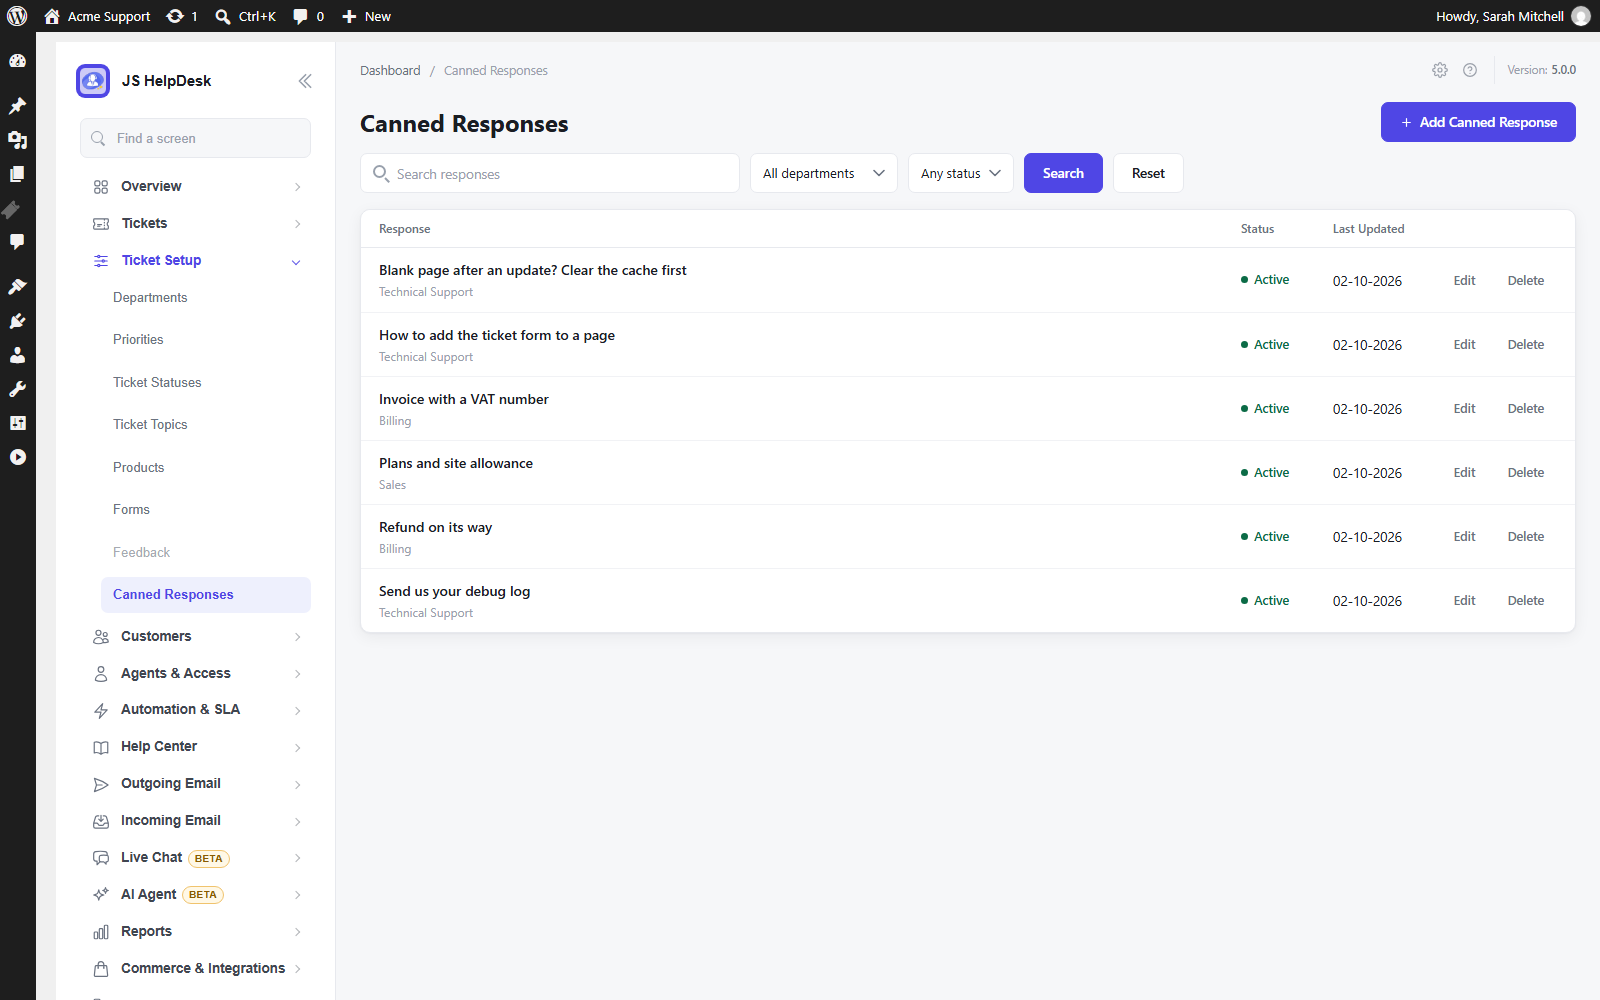Open the comments bubble in top bar

(308, 16)
